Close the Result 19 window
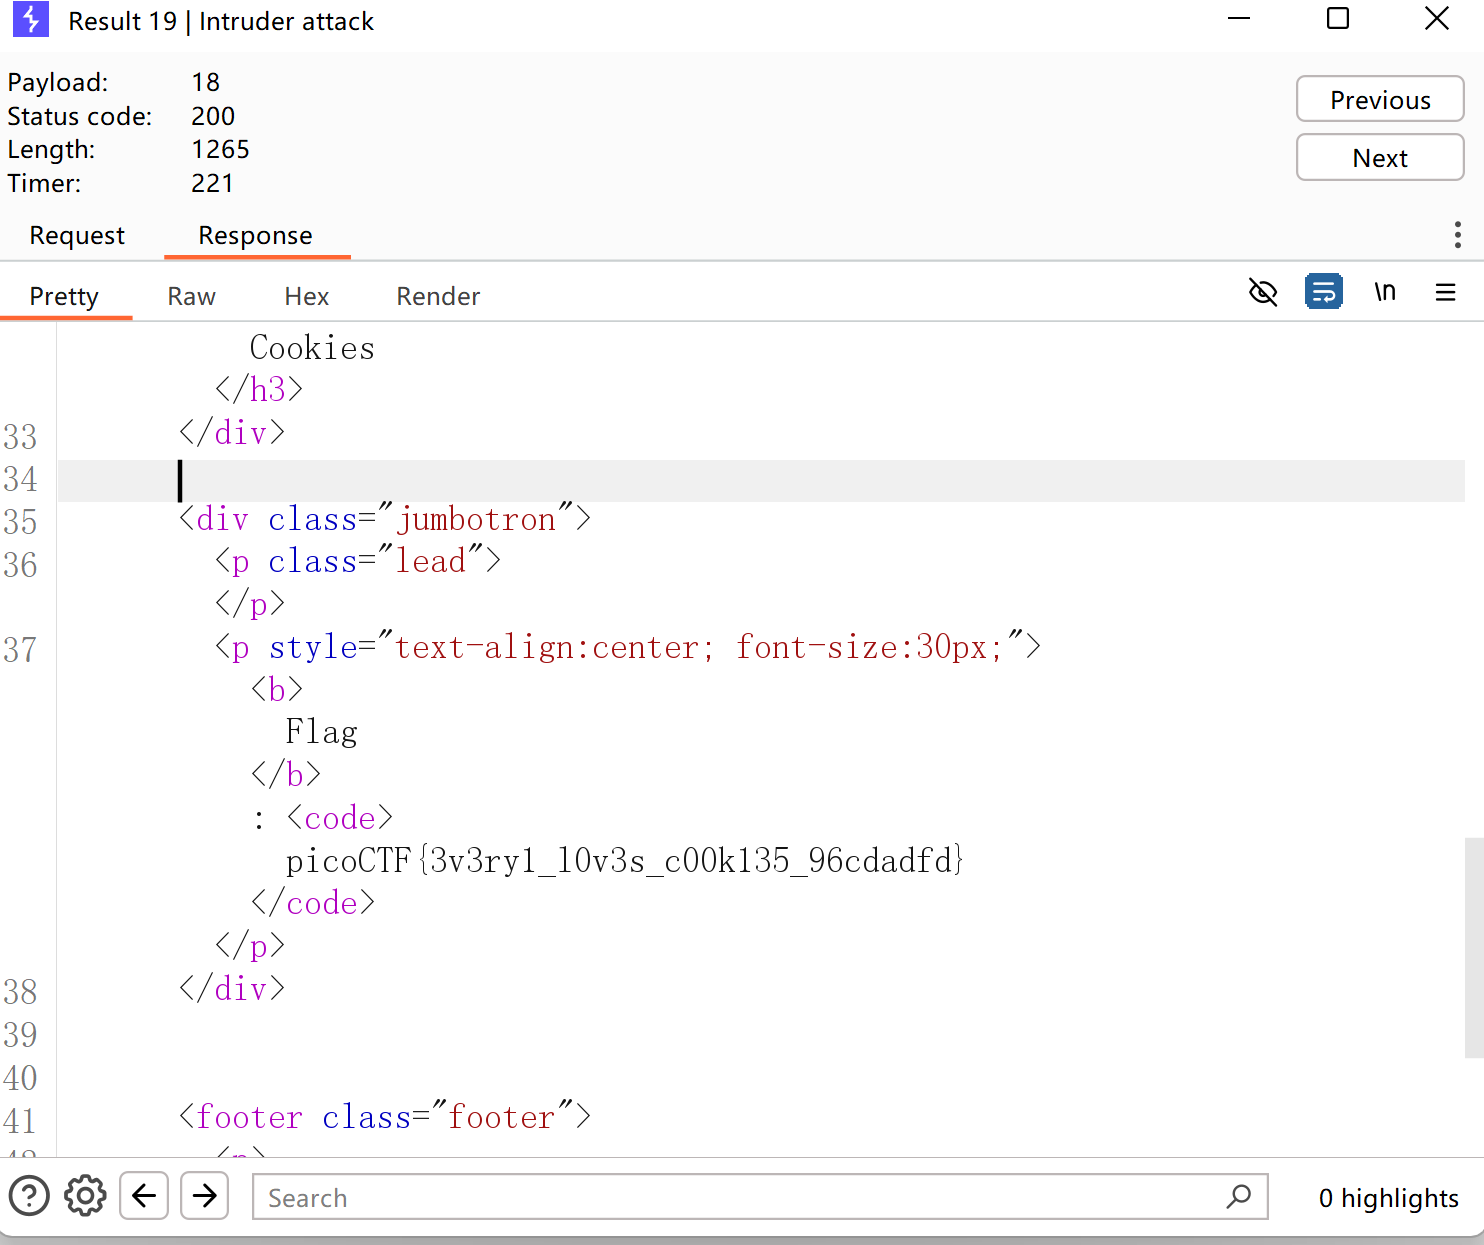Viewport: 1484px width, 1245px height. coord(1437,18)
